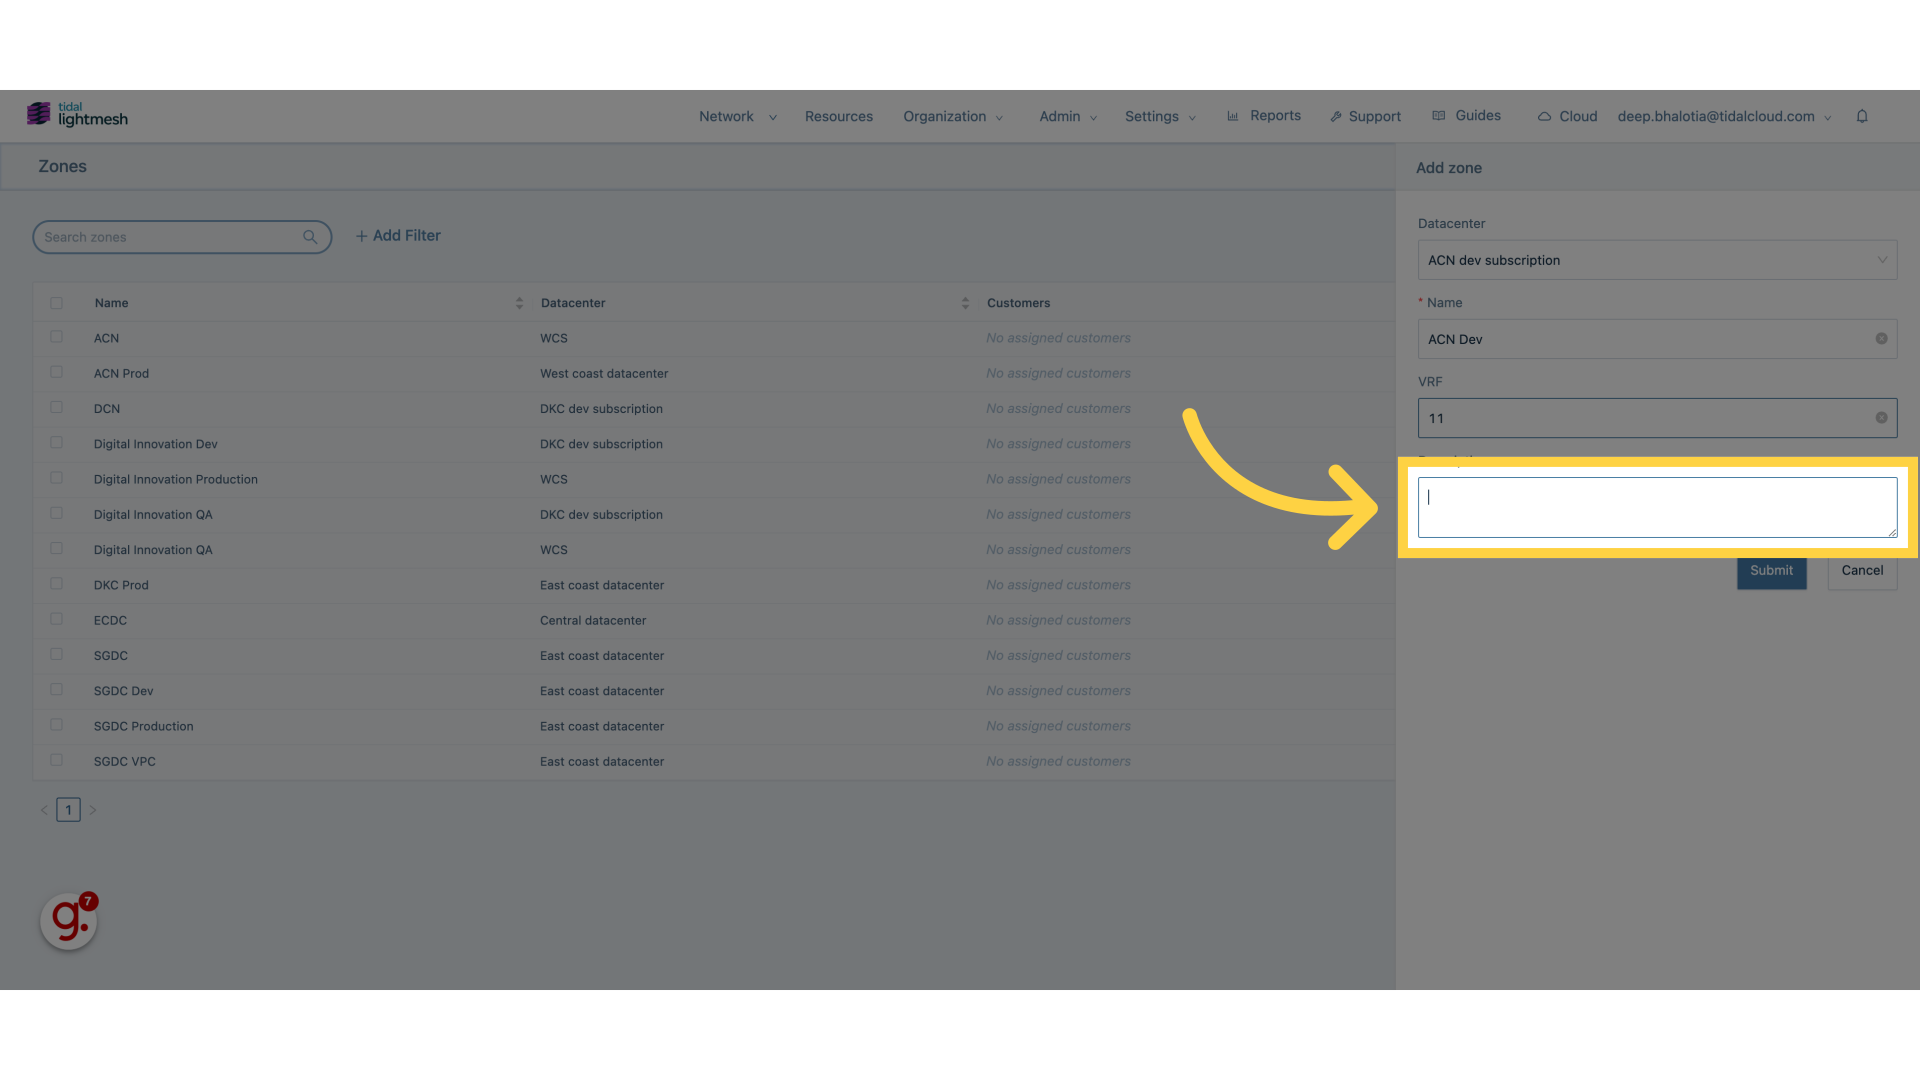Expand the Network menu chevron
This screenshot has height=1080, width=1920.
point(772,117)
